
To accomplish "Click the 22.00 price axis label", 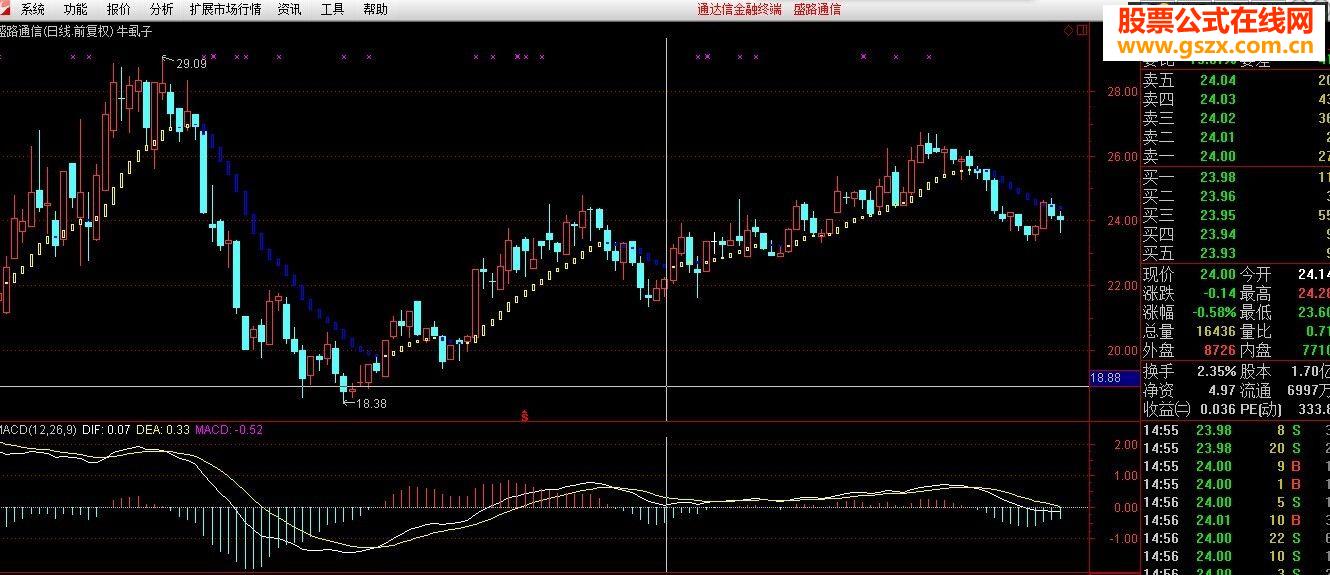I will pyautogui.click(x=1122, y=285).
